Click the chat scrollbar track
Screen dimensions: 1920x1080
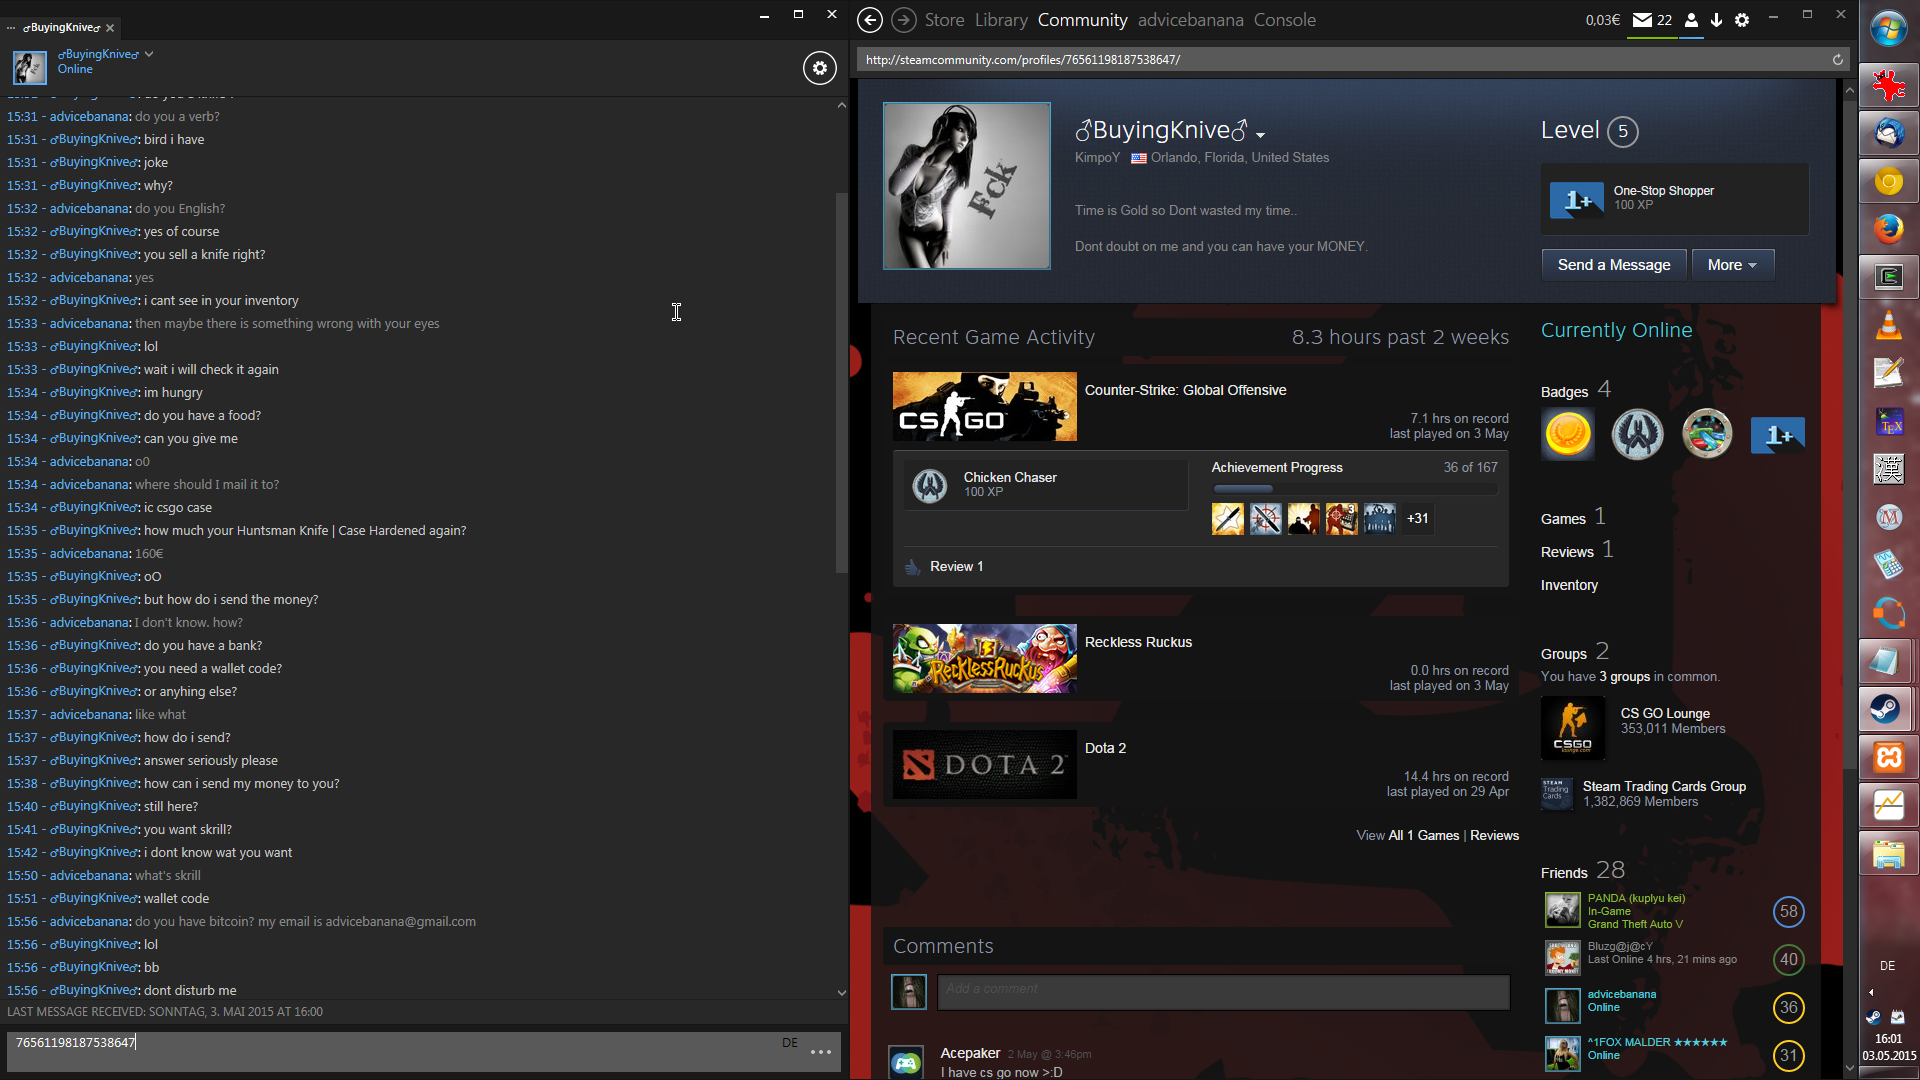pos(841,780)
